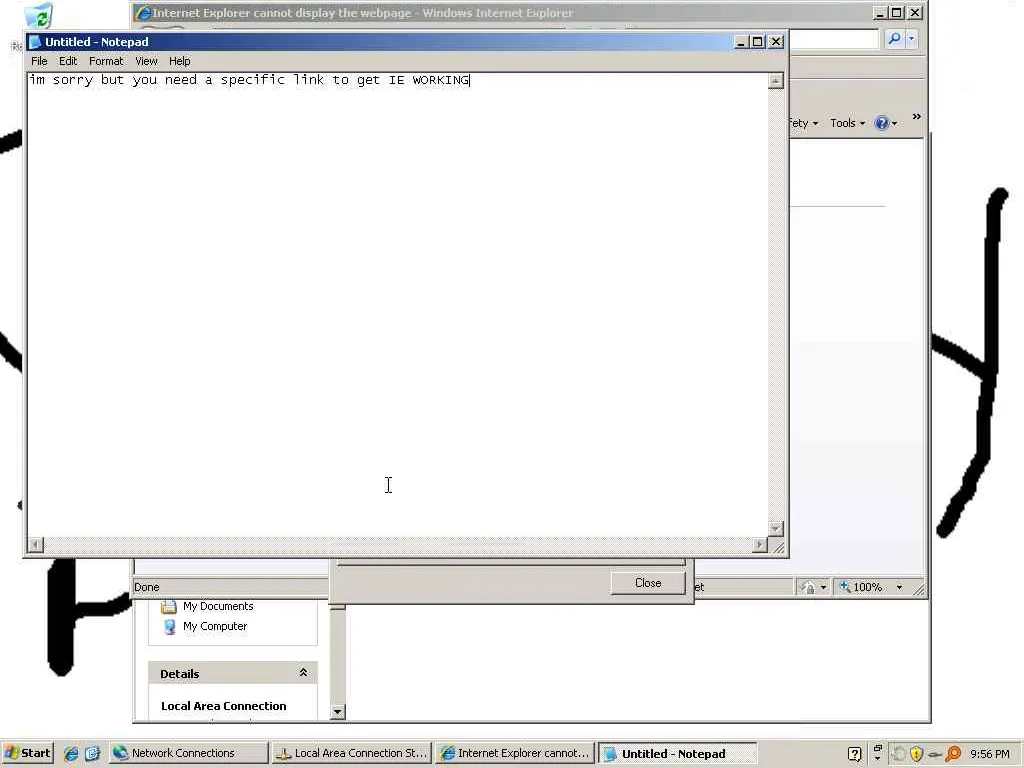Expand the IE toolbar overflow chevron
Viewport: 1024px width, 768px height.
pos(916,116)
